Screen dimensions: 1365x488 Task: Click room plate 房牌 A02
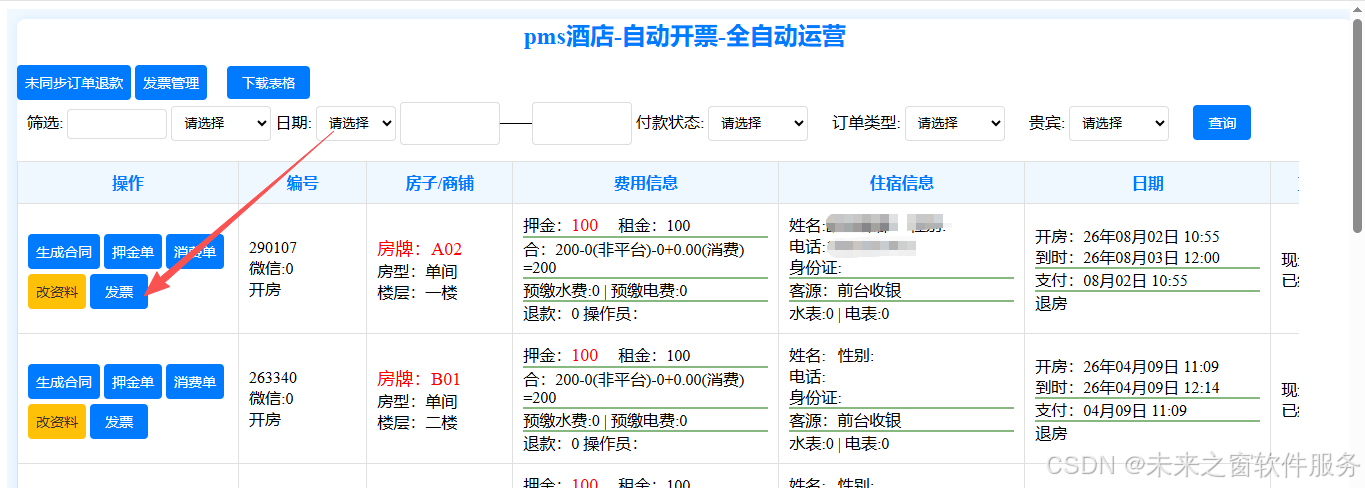[x=419, y=249]
